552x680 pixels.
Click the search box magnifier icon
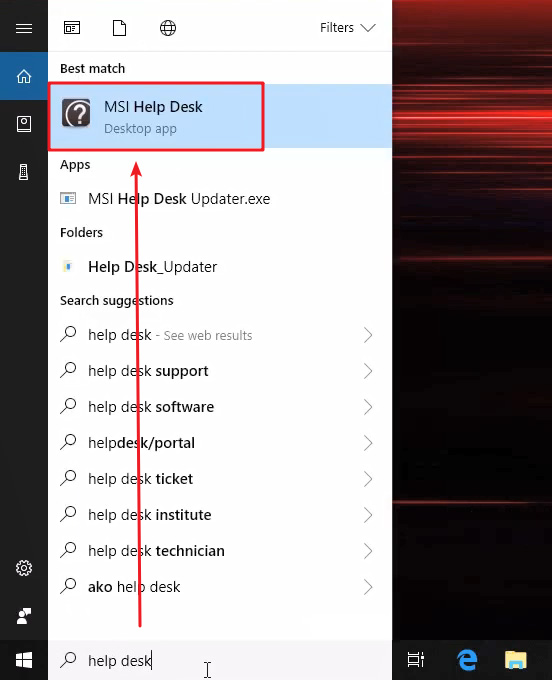(68, 659)
